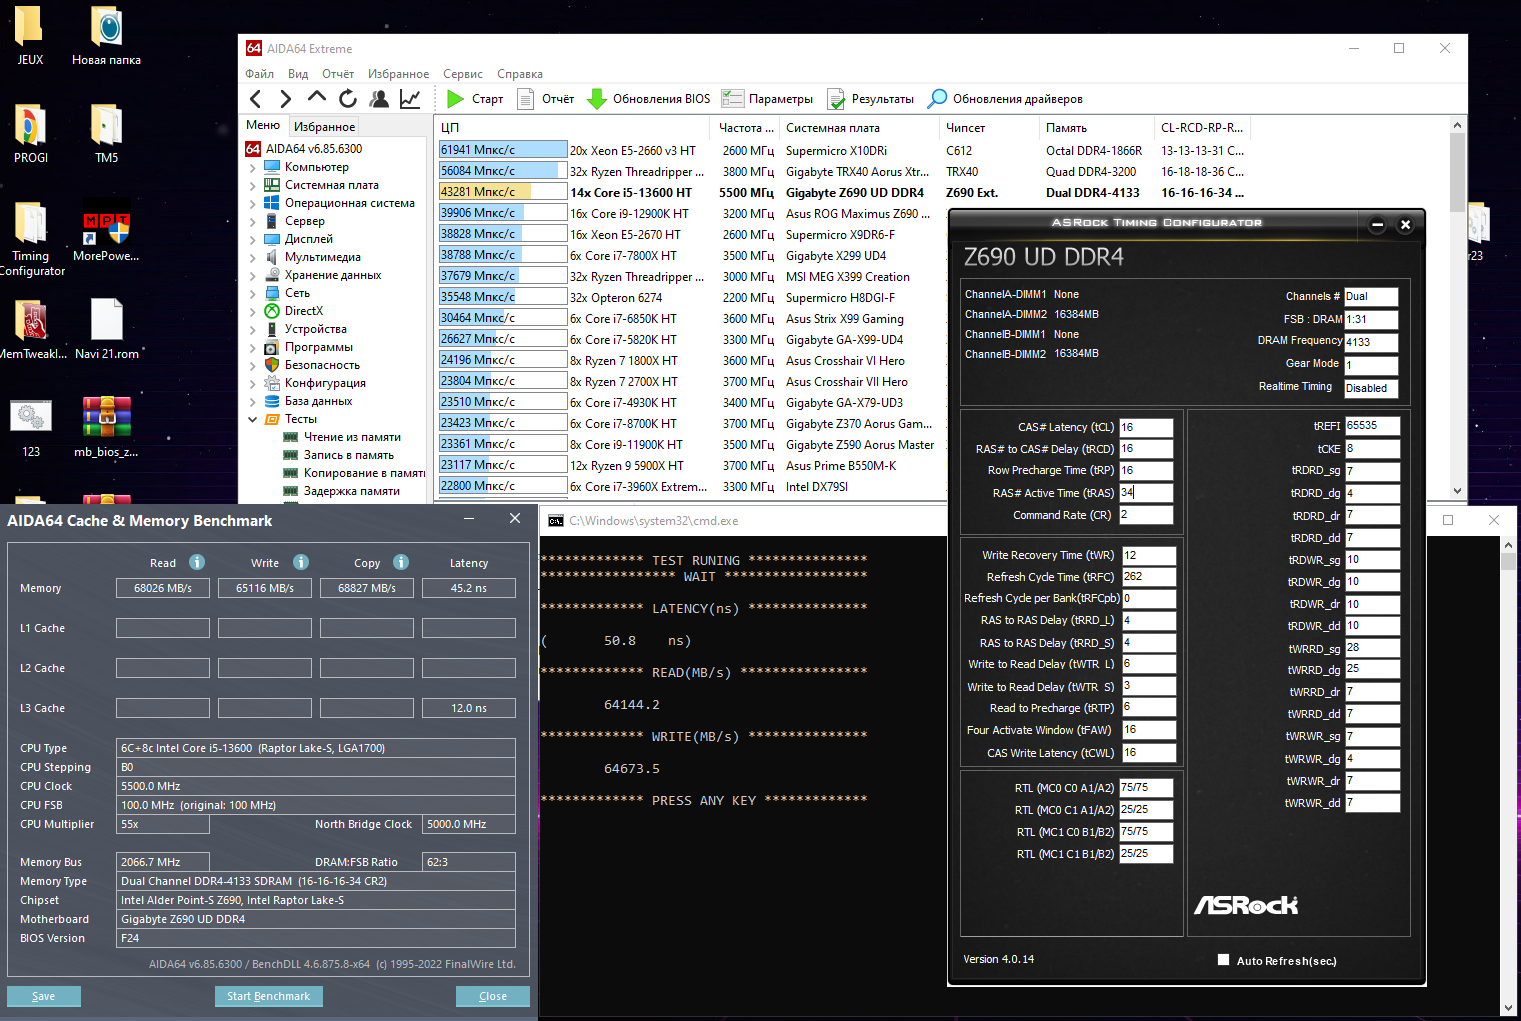This screenshot has height=1021, width=1521.
Task: Select the Новая папка desktop folder
Action: click(x=106, y=37)
